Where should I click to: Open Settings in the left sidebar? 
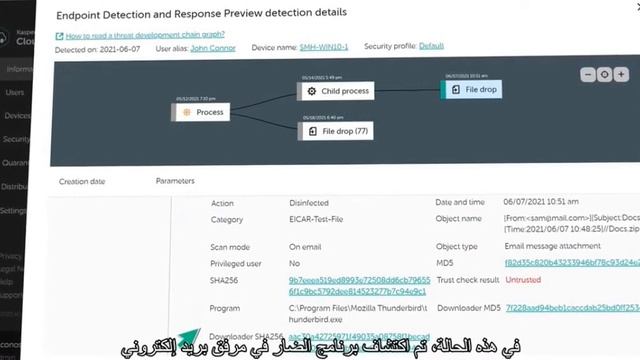click(x=12, y=211)
